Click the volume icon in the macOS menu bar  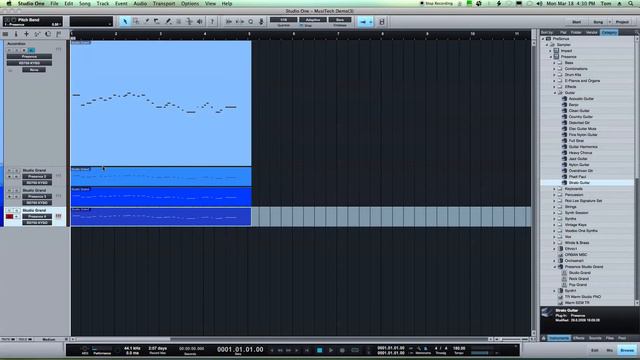pos(539,4)
